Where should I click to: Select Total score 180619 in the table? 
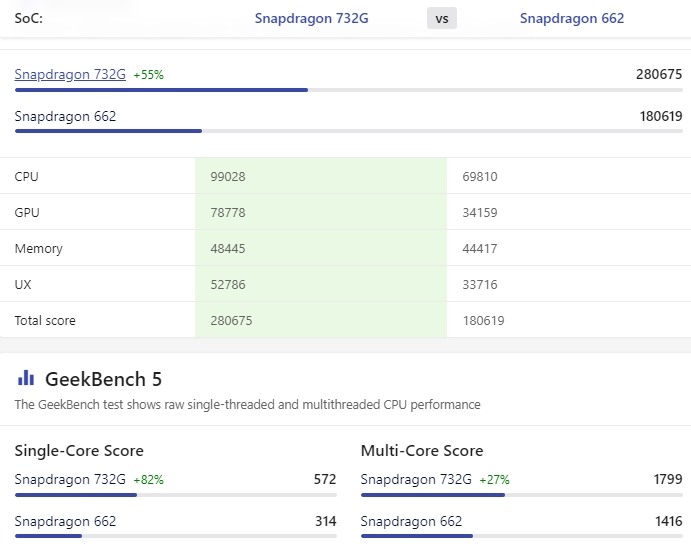tap(483, 320)
